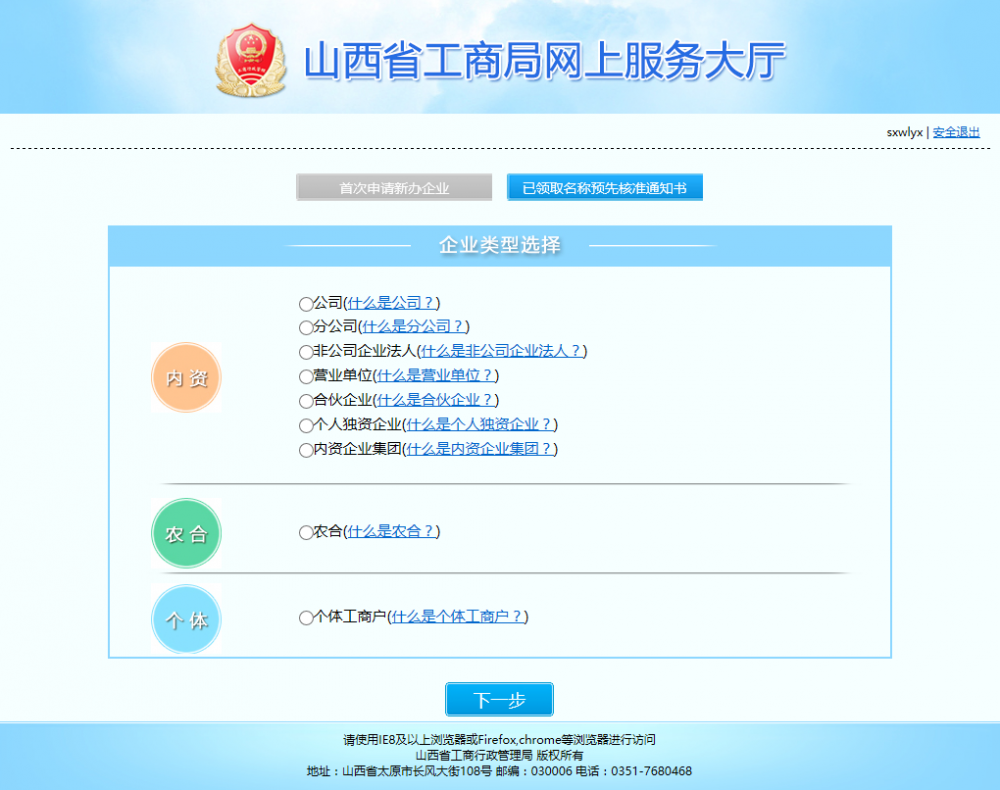Click the blue 个体 category badge

186,620
